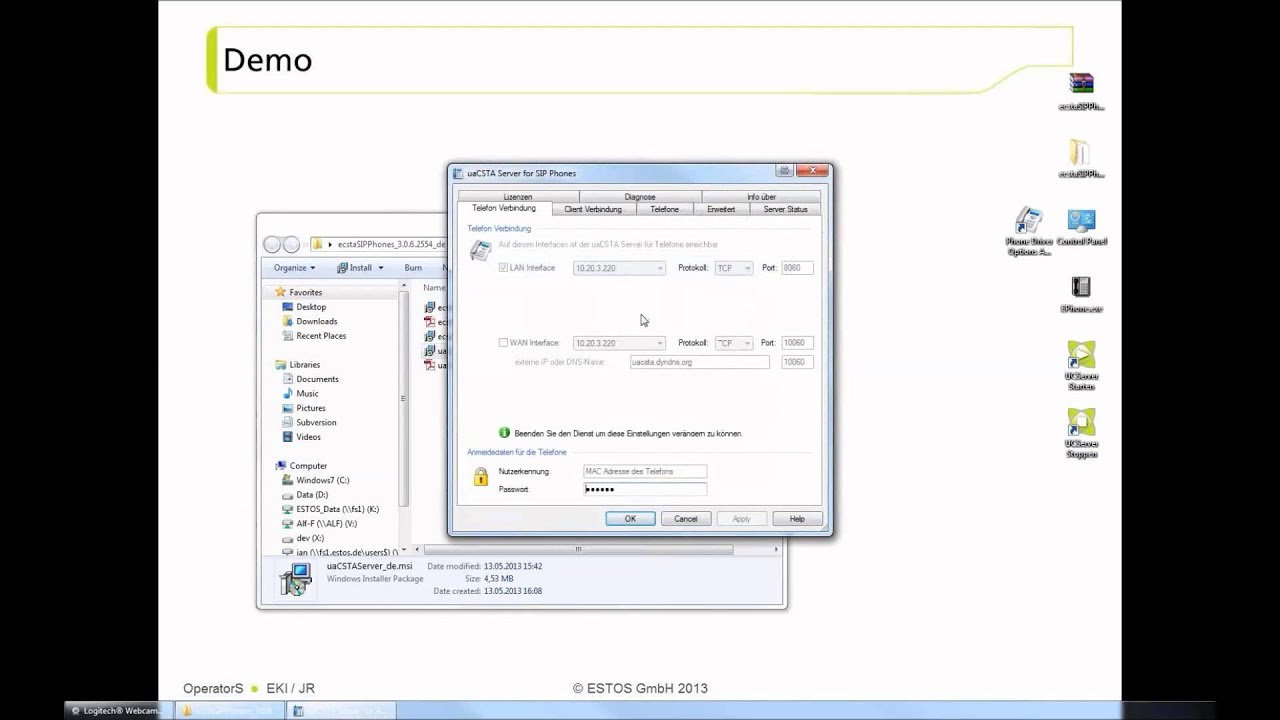Select Computer in Explorer navigation pane
Screen dimensions: 1280x720
308,466
